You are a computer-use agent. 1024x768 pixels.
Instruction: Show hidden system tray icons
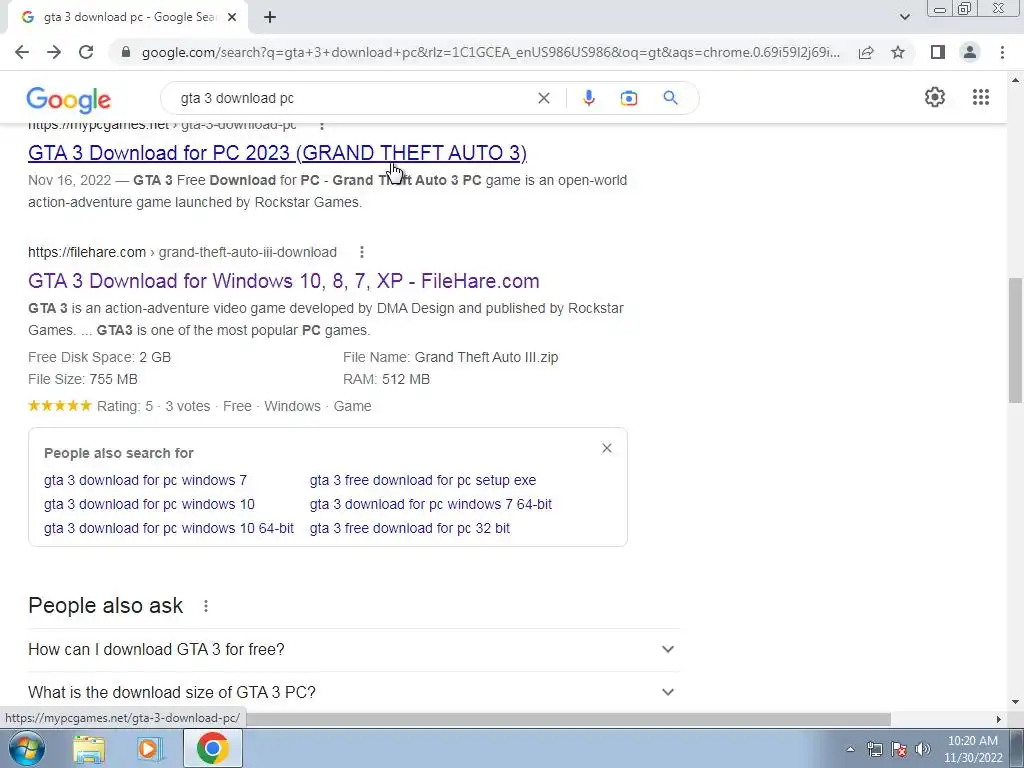(850, 749)
